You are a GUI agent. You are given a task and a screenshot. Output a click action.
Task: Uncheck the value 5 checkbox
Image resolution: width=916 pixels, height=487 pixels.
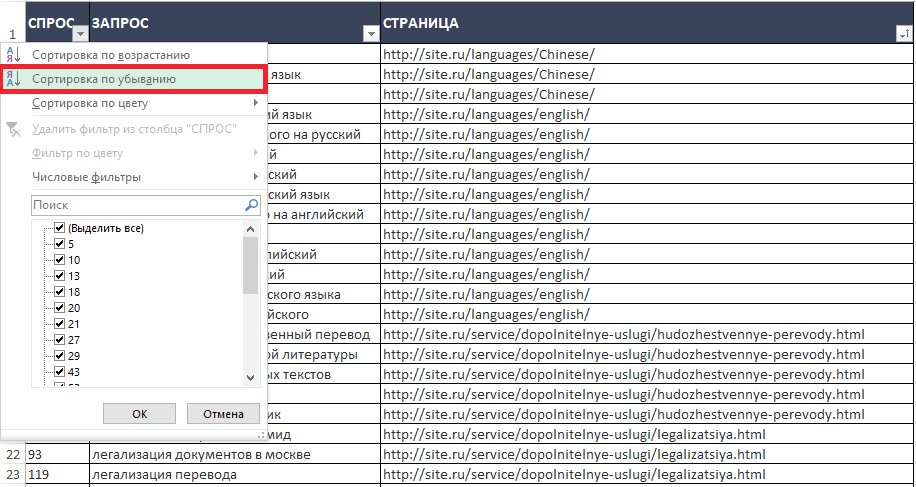point(59,244)
